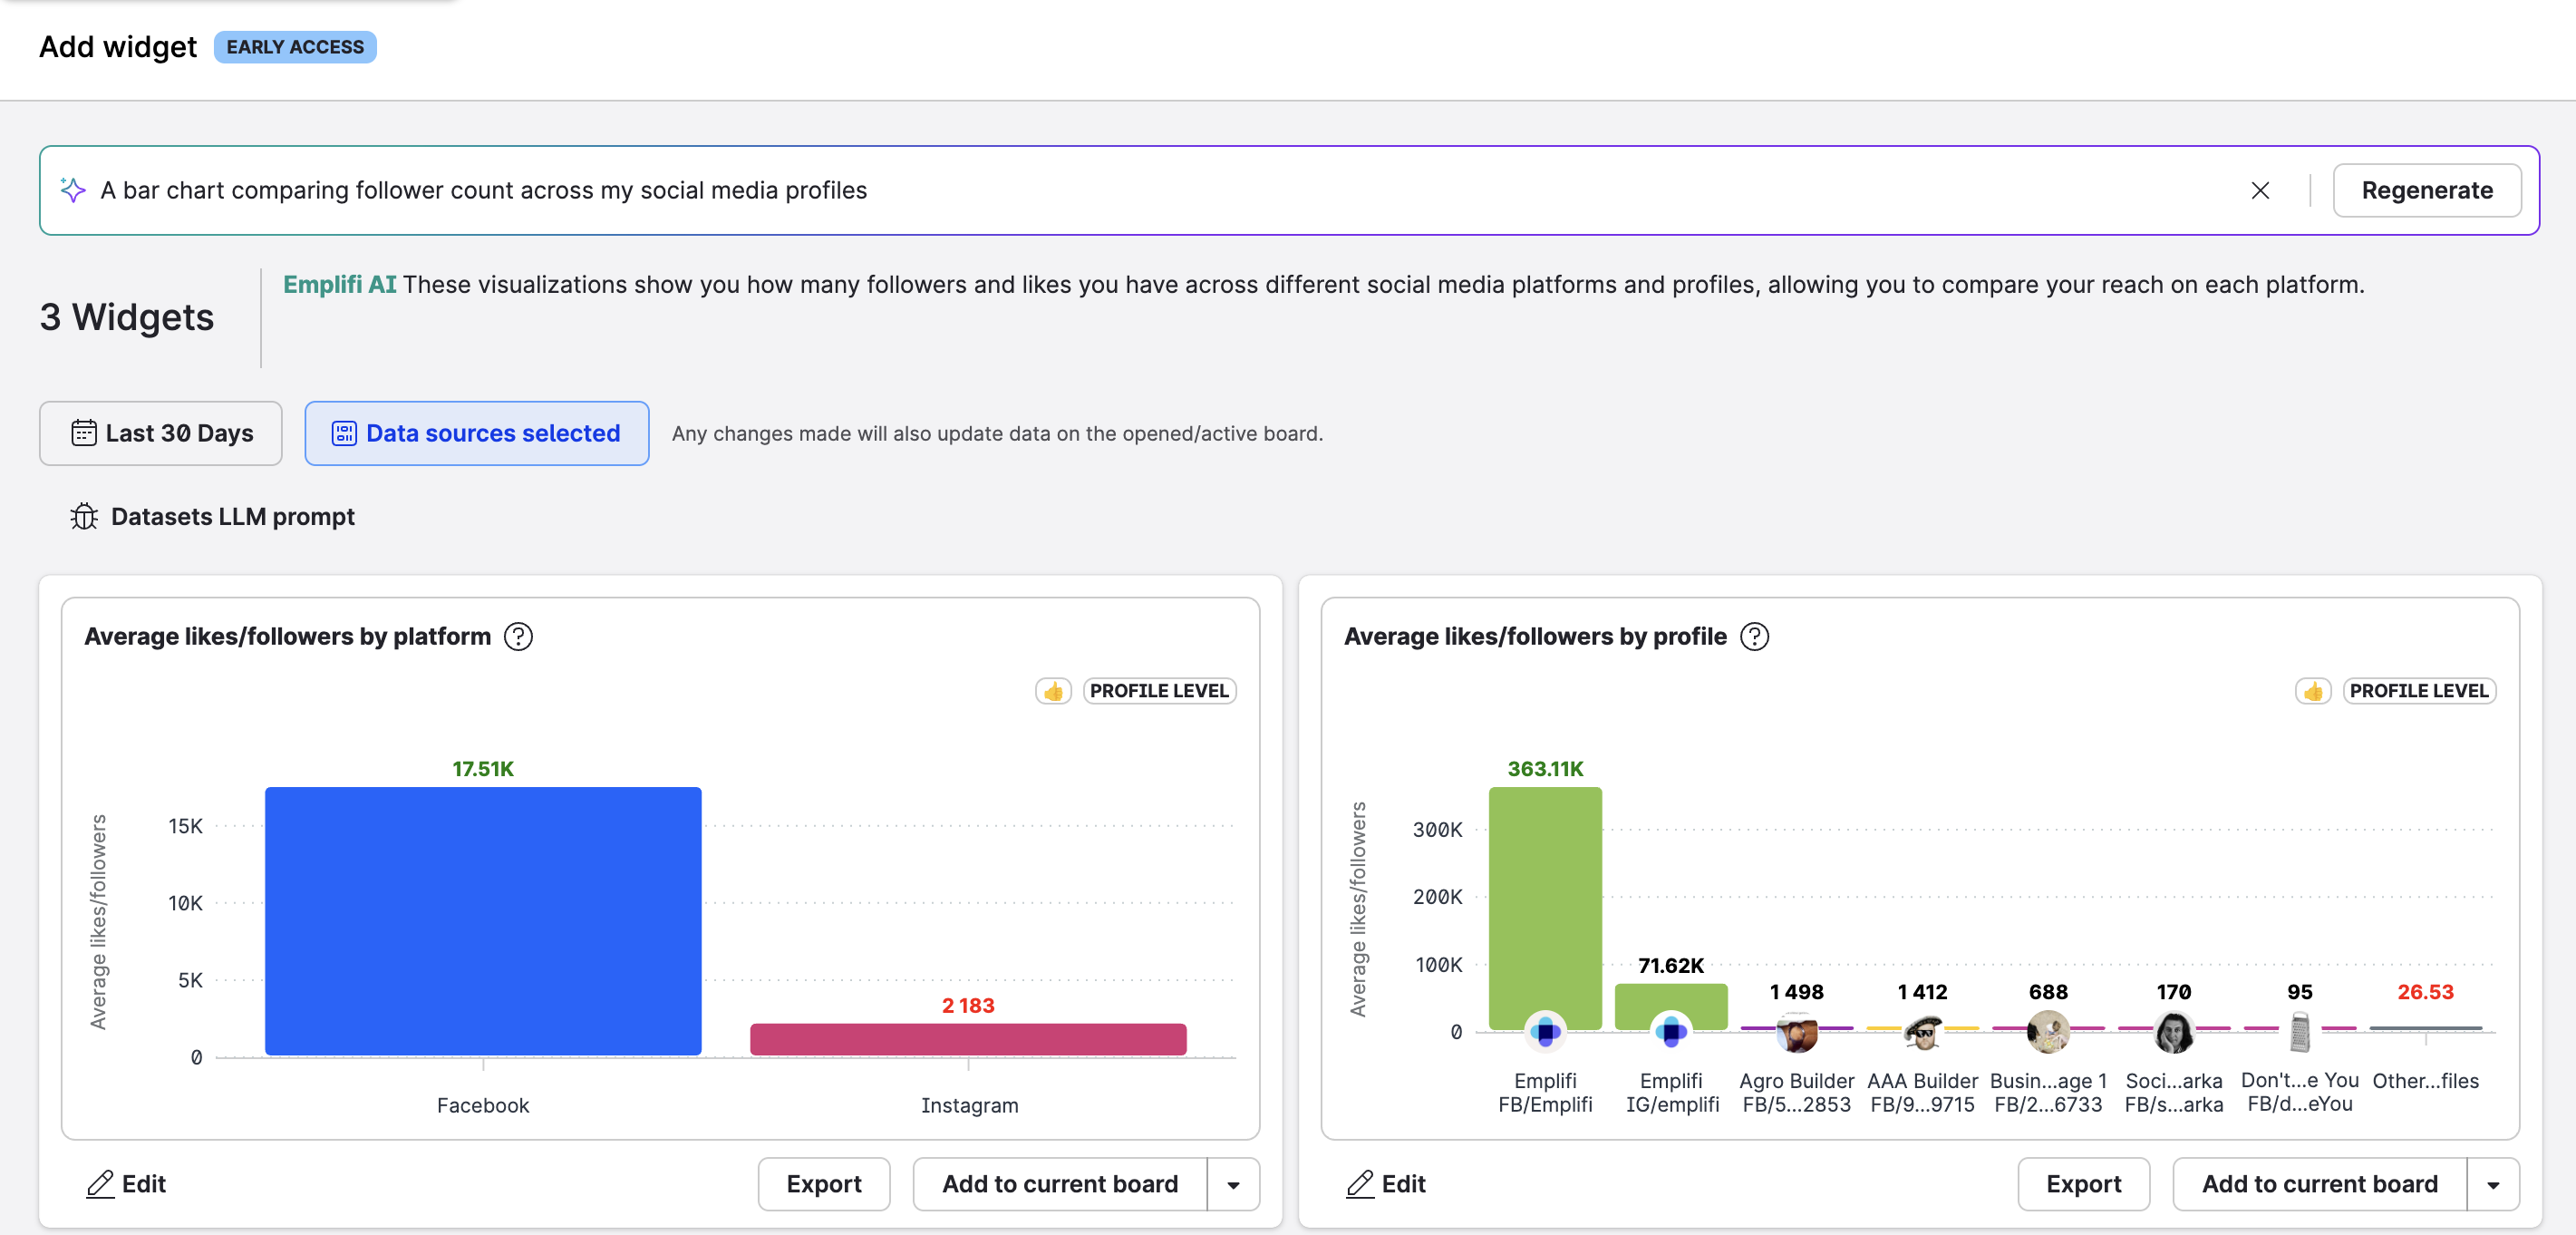The image size is (2576, 1235).
Task: Clear the prompt with the X icon
Action: tap(2259, 190)
